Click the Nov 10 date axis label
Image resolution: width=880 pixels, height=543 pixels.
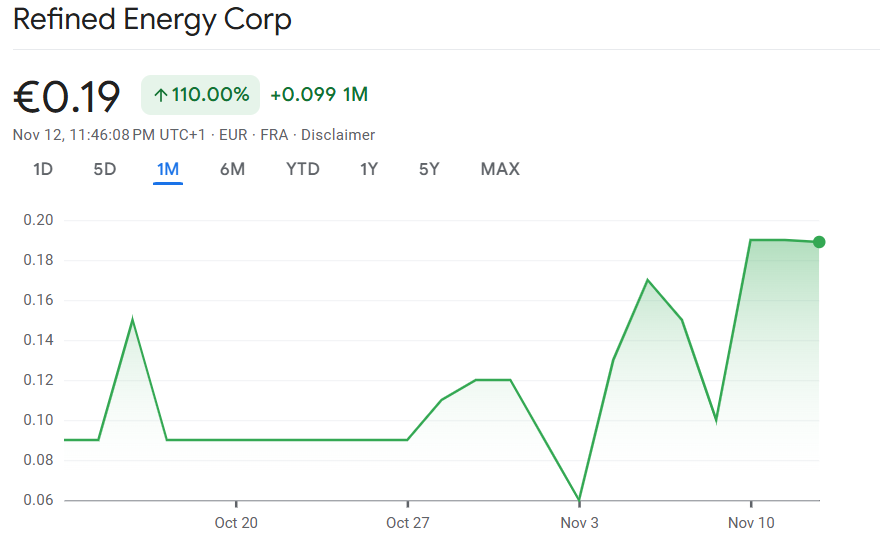(x=750, y=523)
